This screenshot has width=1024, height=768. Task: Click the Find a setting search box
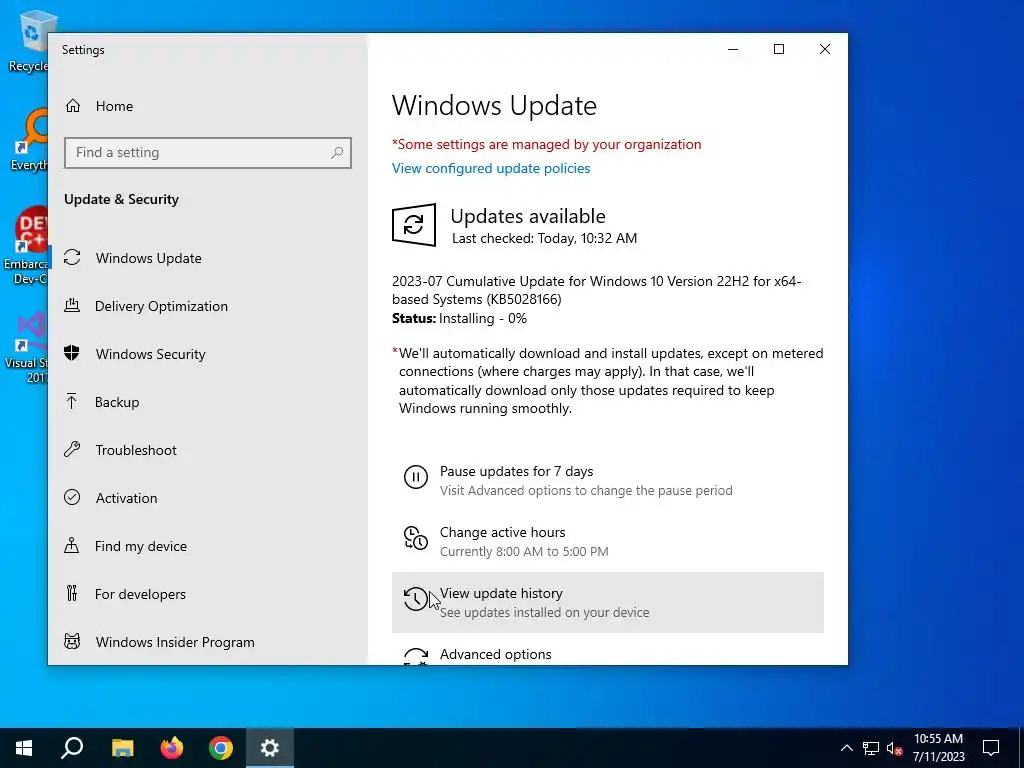[x=208, y=153]
